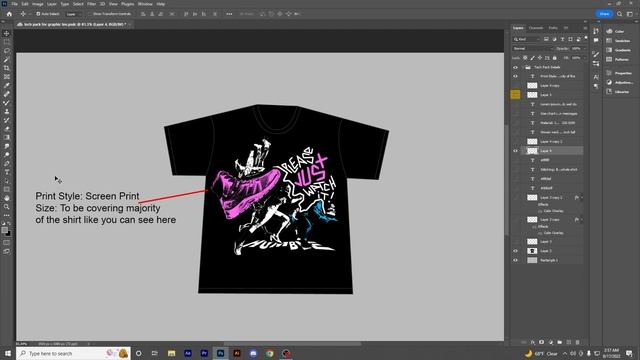This screenshot has width=640, height=360.
Task: Select the Horizontal Type tool
Action: coord(7,172)
